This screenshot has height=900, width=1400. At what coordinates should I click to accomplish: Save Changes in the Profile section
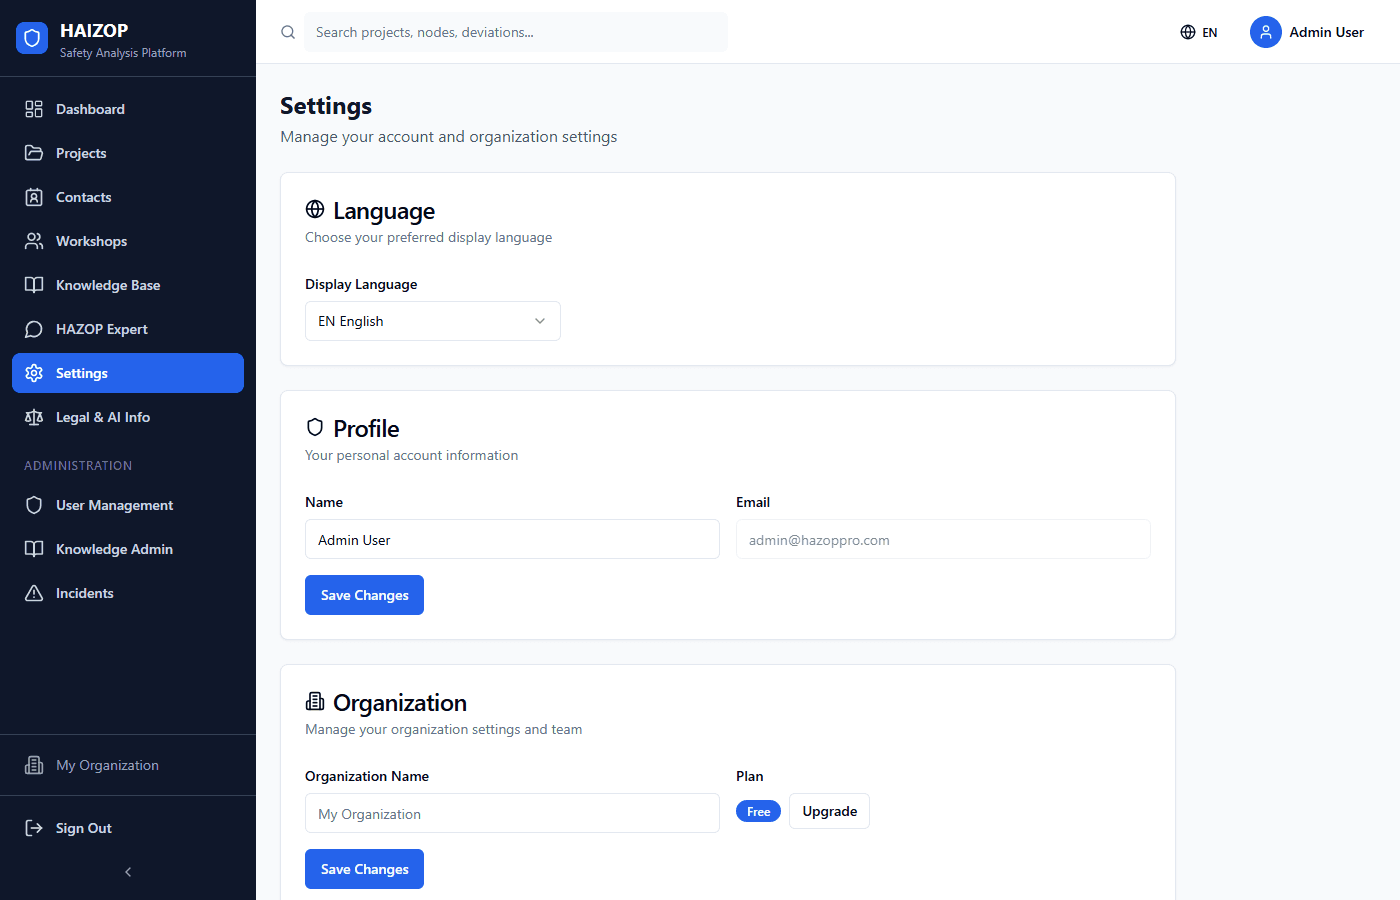[364, 595]
